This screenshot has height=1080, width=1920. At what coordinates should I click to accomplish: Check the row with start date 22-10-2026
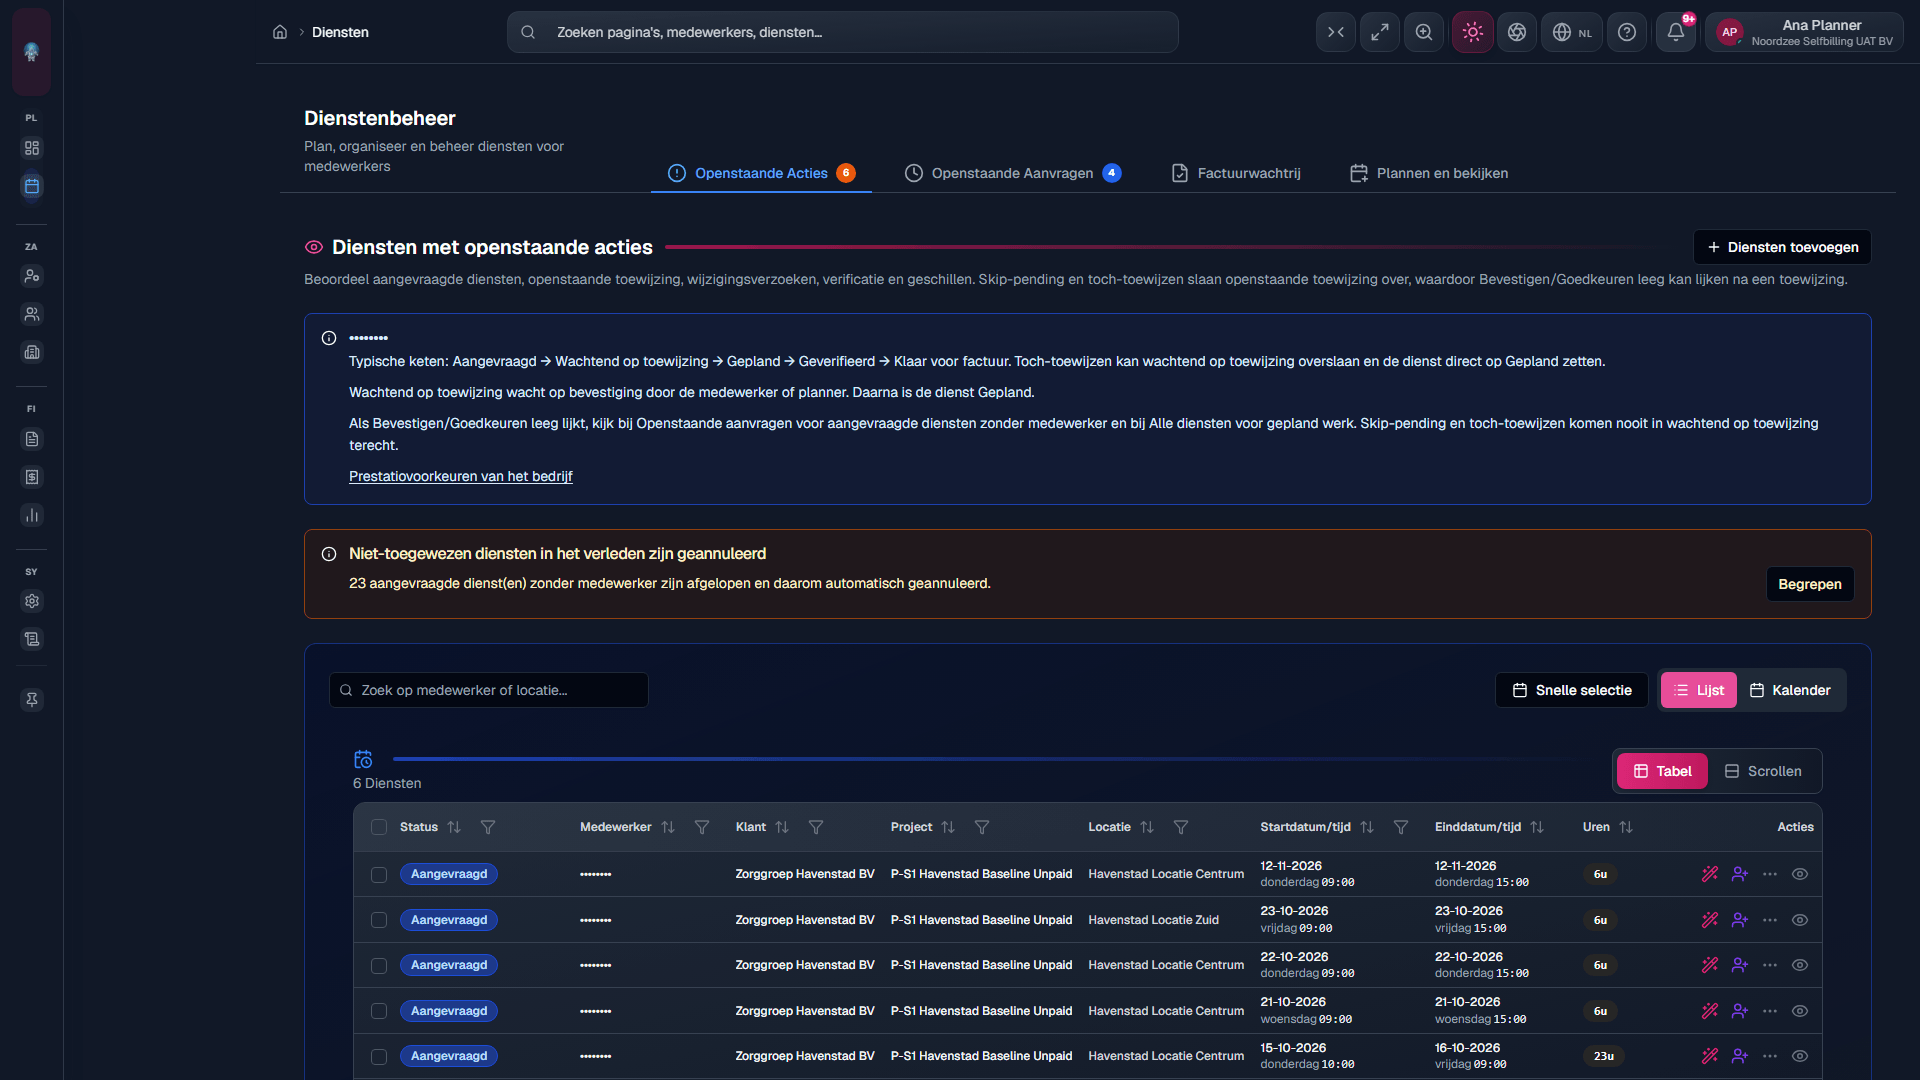379,966
